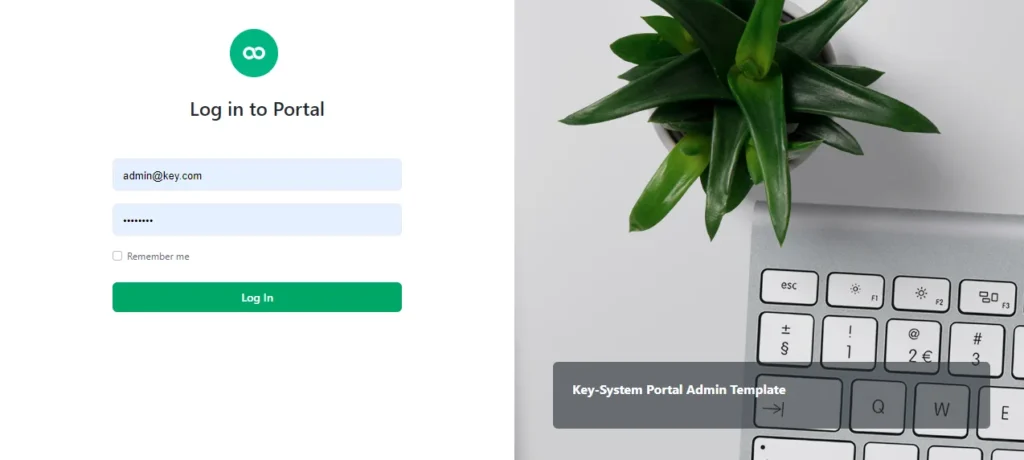The image size is (1024, 460).
Task: Click the esc key in the keyboard photo
Action: pos(789,287)
